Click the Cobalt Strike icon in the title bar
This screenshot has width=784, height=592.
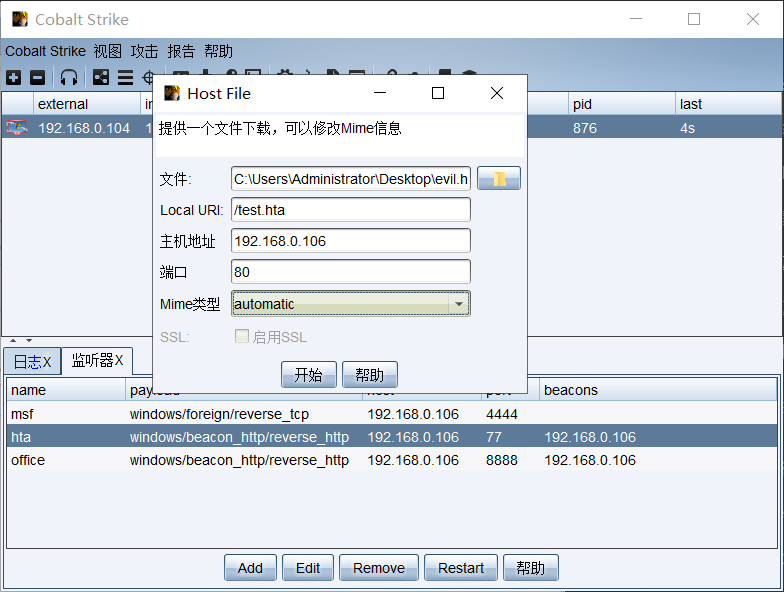19,19
